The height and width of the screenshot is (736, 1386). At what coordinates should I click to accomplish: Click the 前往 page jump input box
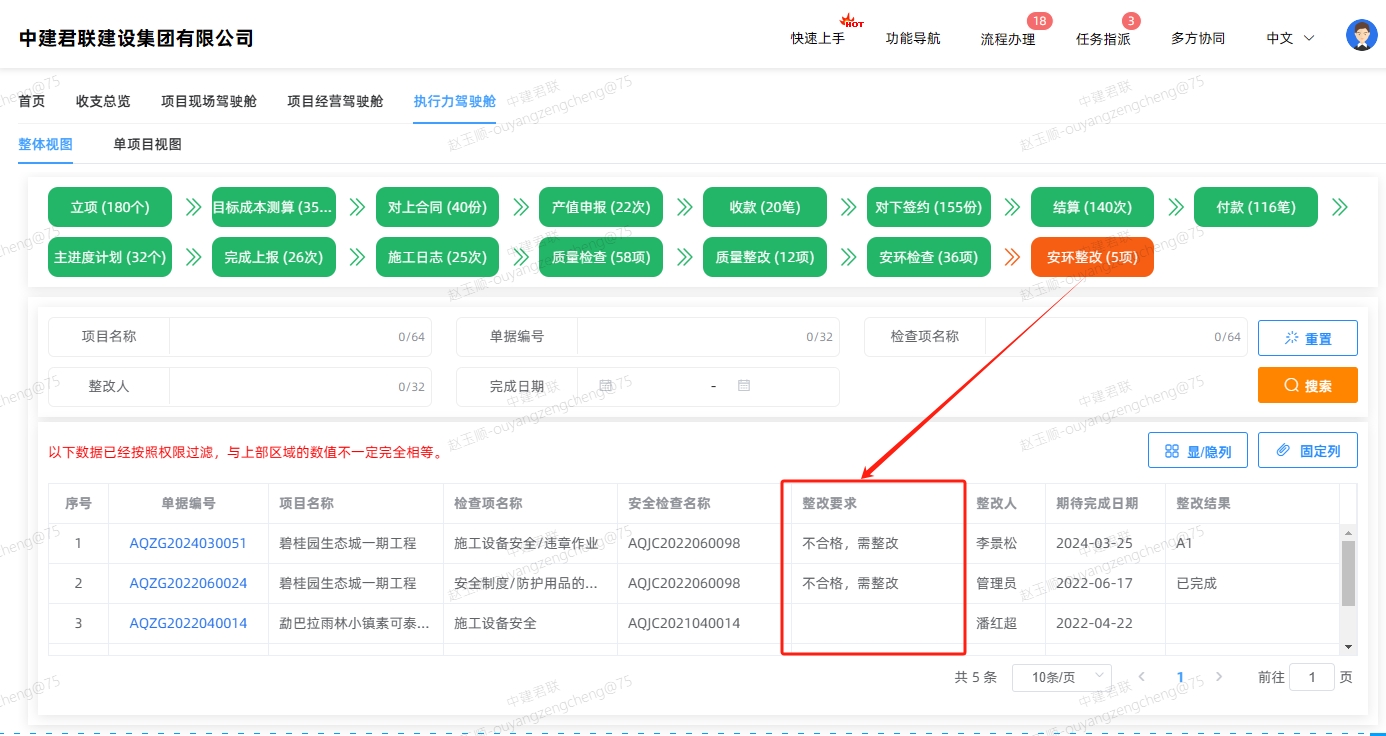[1311, 677]
